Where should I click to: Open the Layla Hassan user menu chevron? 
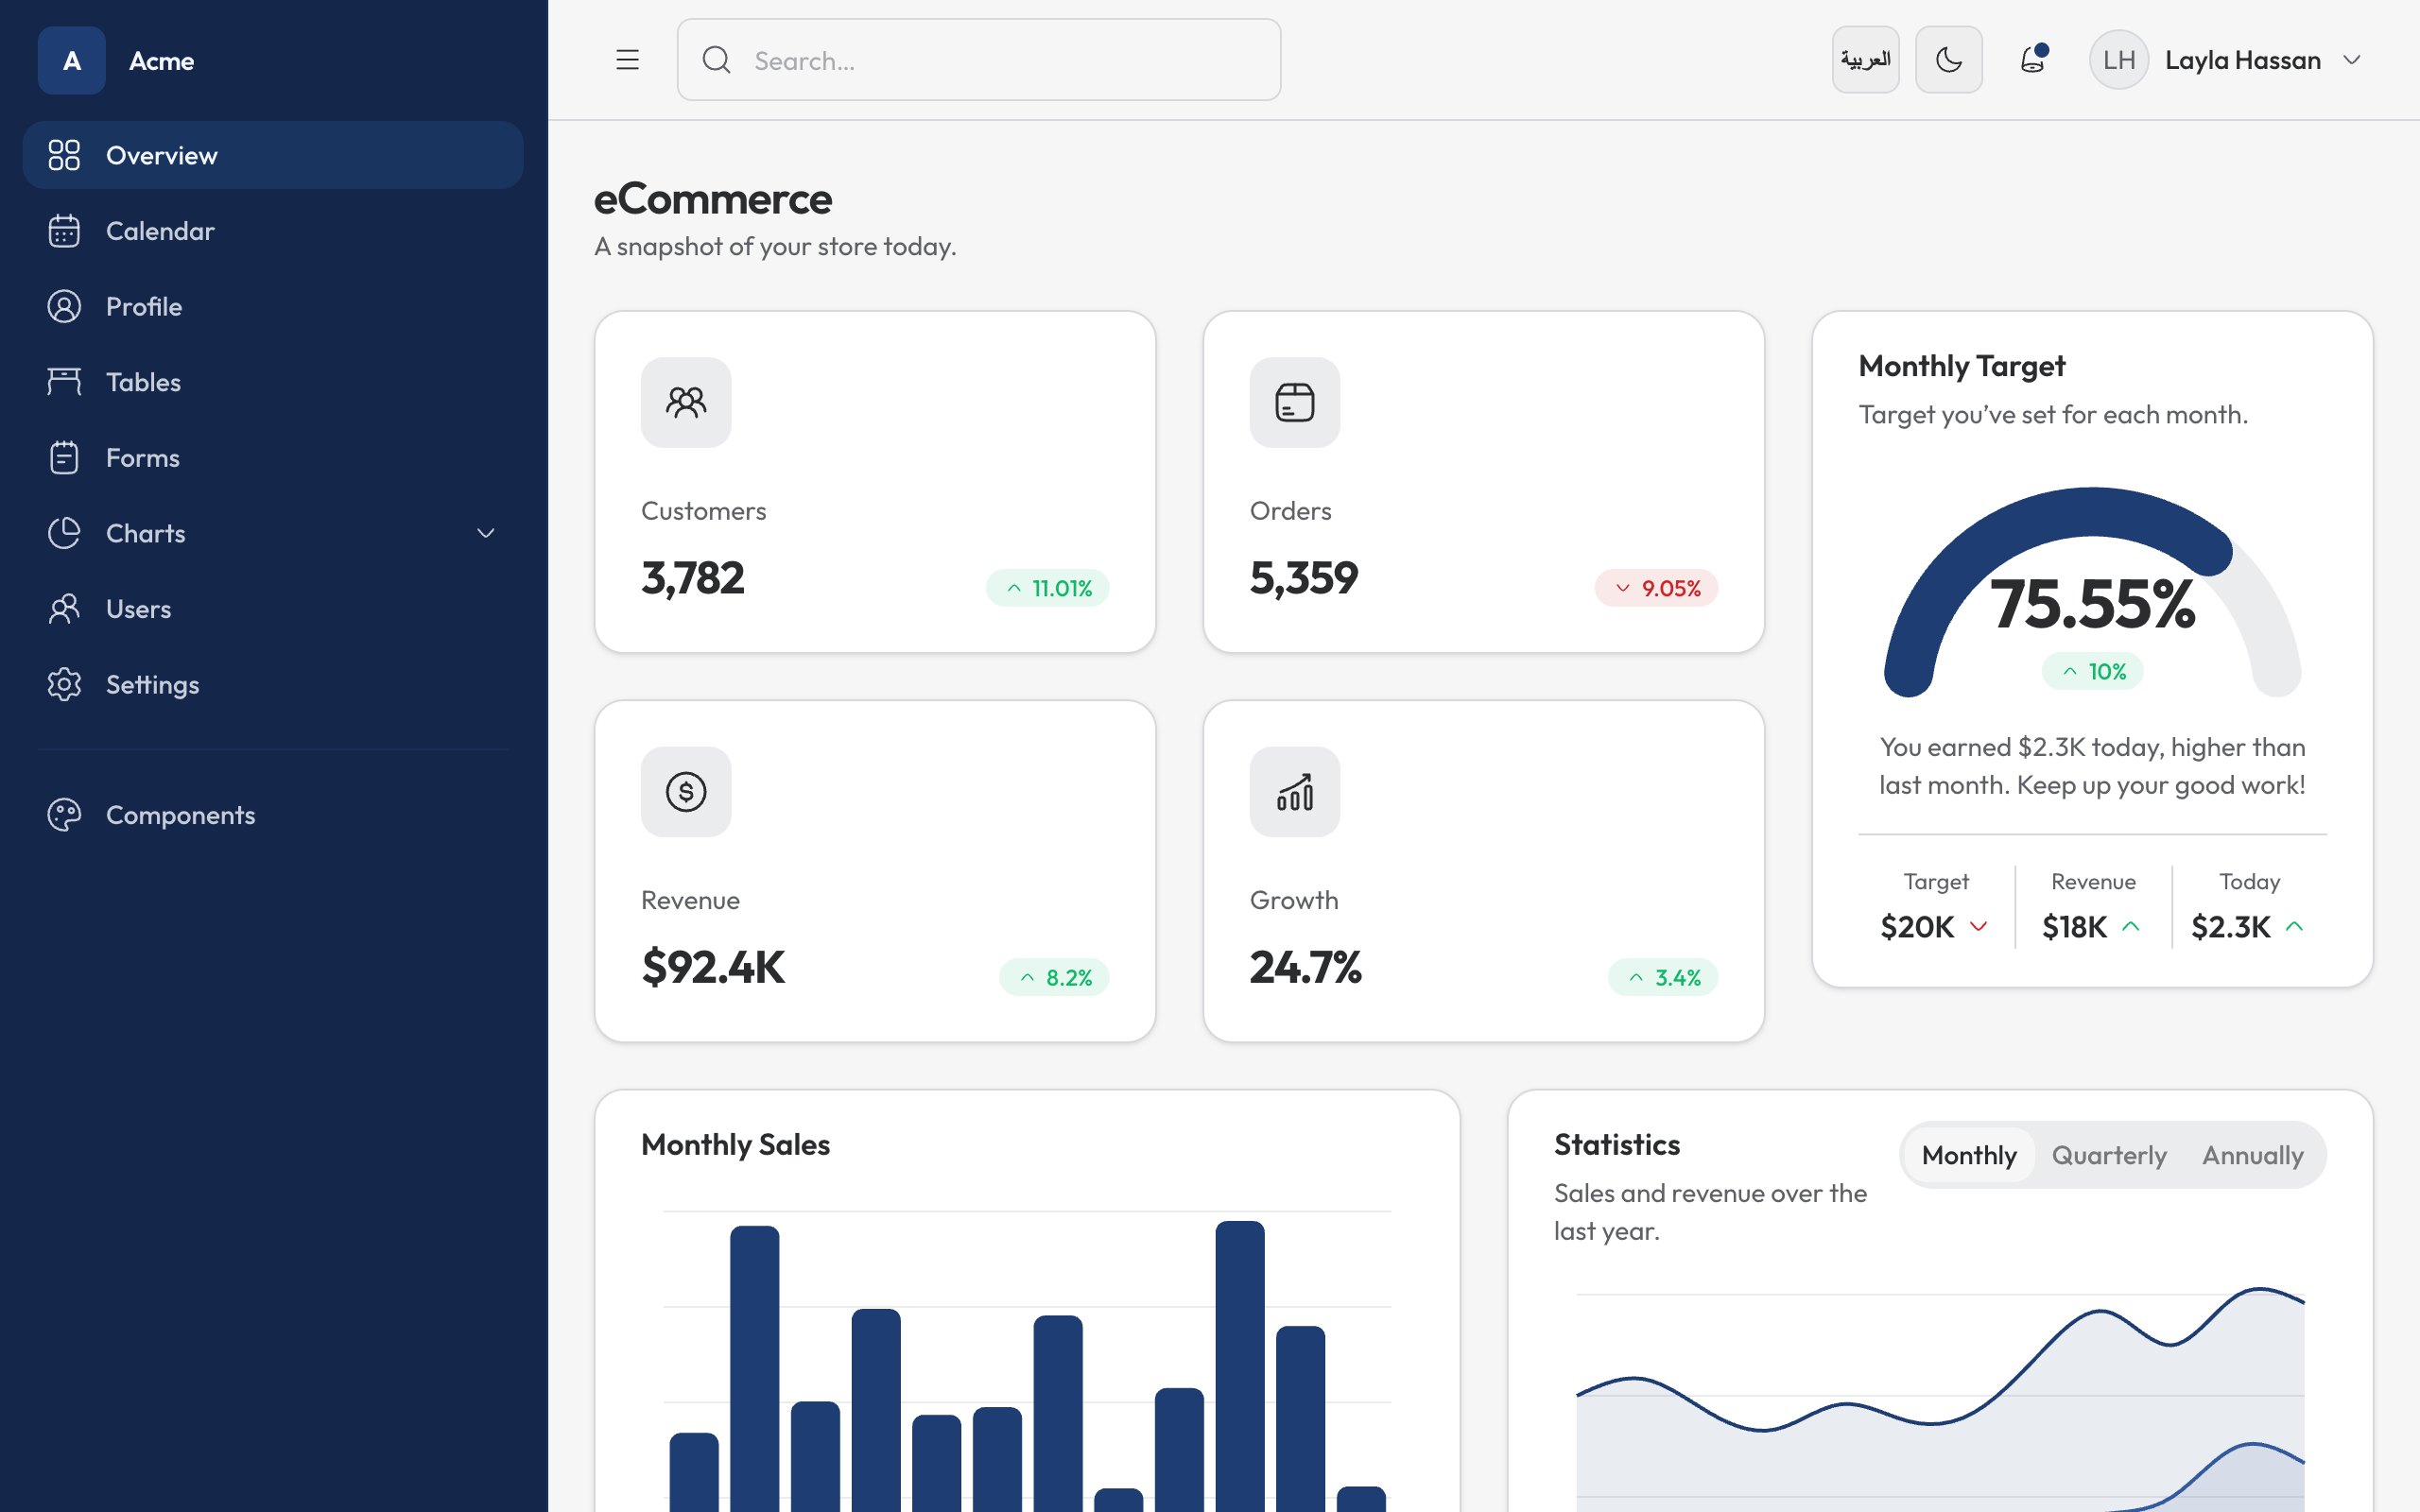click(x=2352, y=60)
